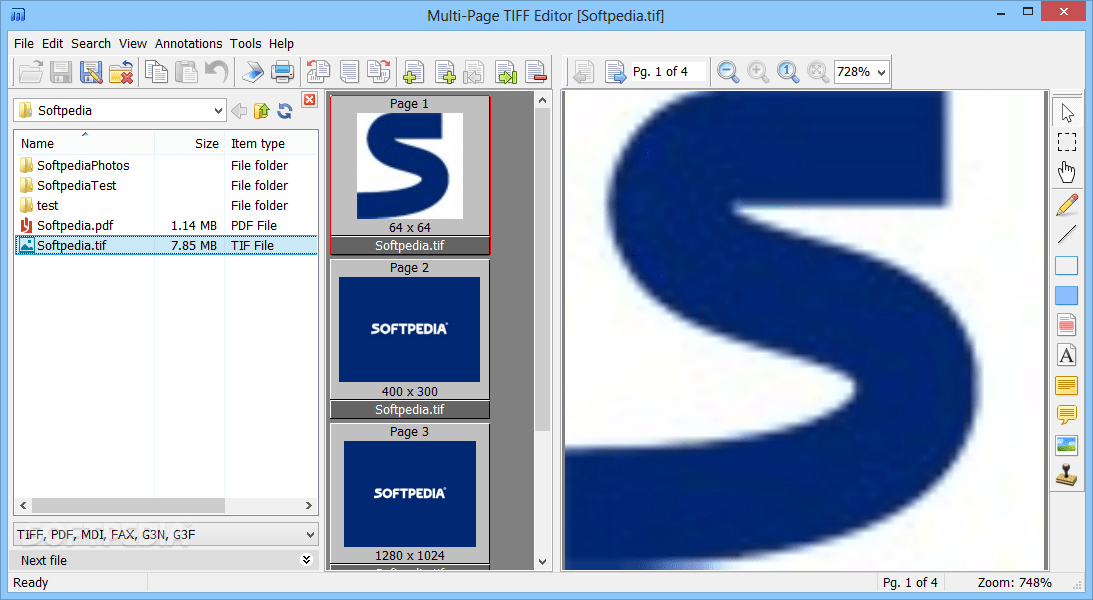Image resolution: width=1093 pixels, height=600 pixels.
Task: Open the Search menu
Action: click(91, 43)
